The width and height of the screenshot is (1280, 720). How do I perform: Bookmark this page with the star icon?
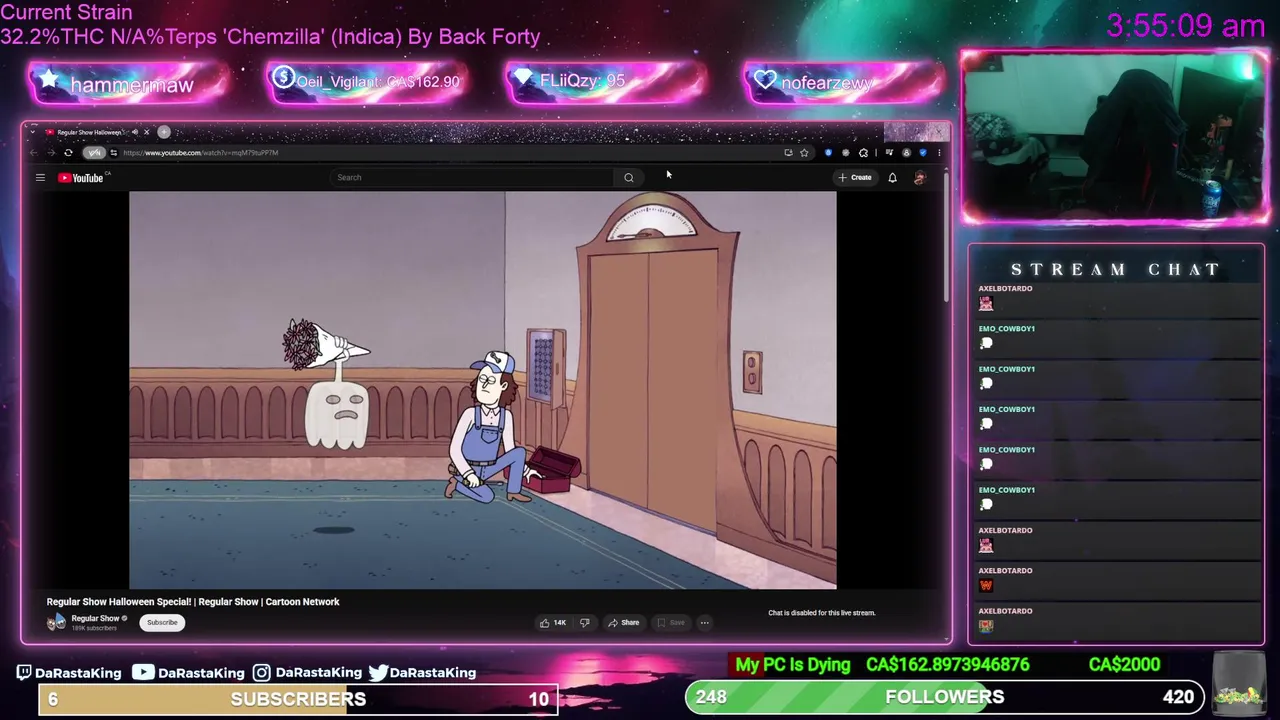pos(804,153)
